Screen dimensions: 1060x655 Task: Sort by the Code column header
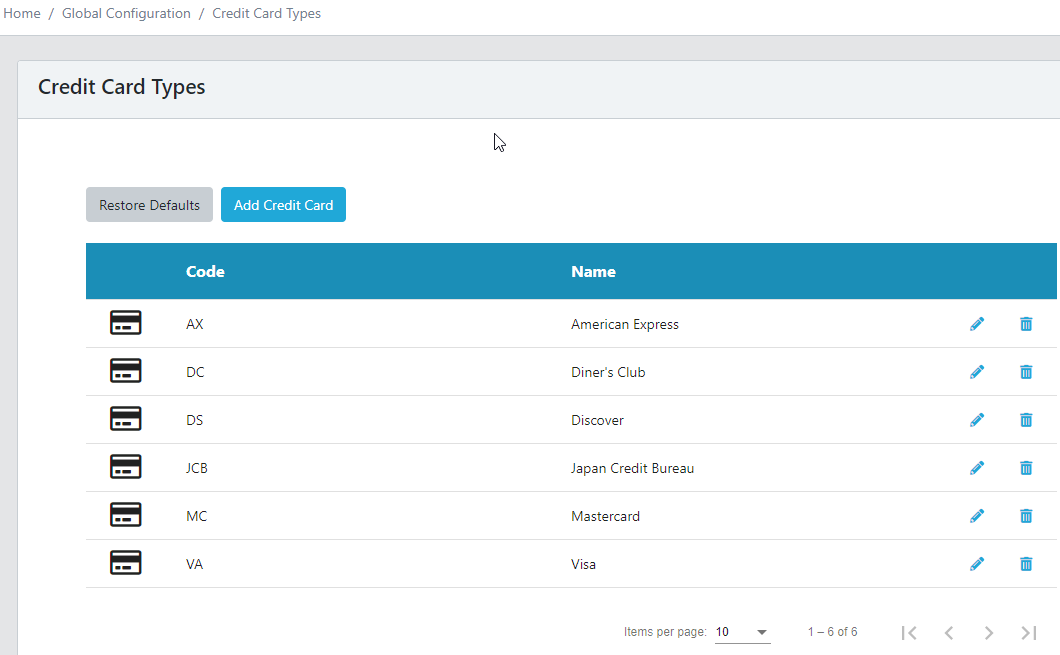pos(205,271)
